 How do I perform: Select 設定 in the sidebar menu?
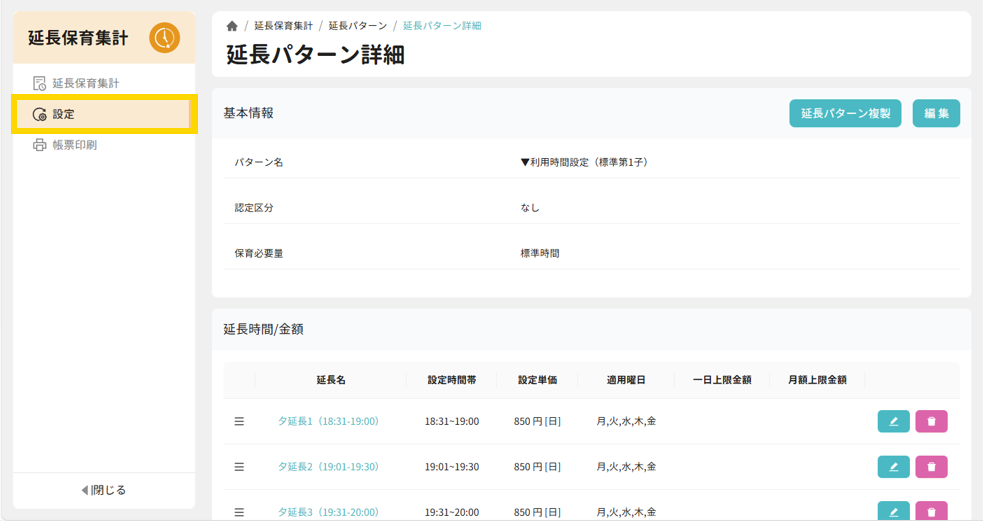click(x=63, y=114)
